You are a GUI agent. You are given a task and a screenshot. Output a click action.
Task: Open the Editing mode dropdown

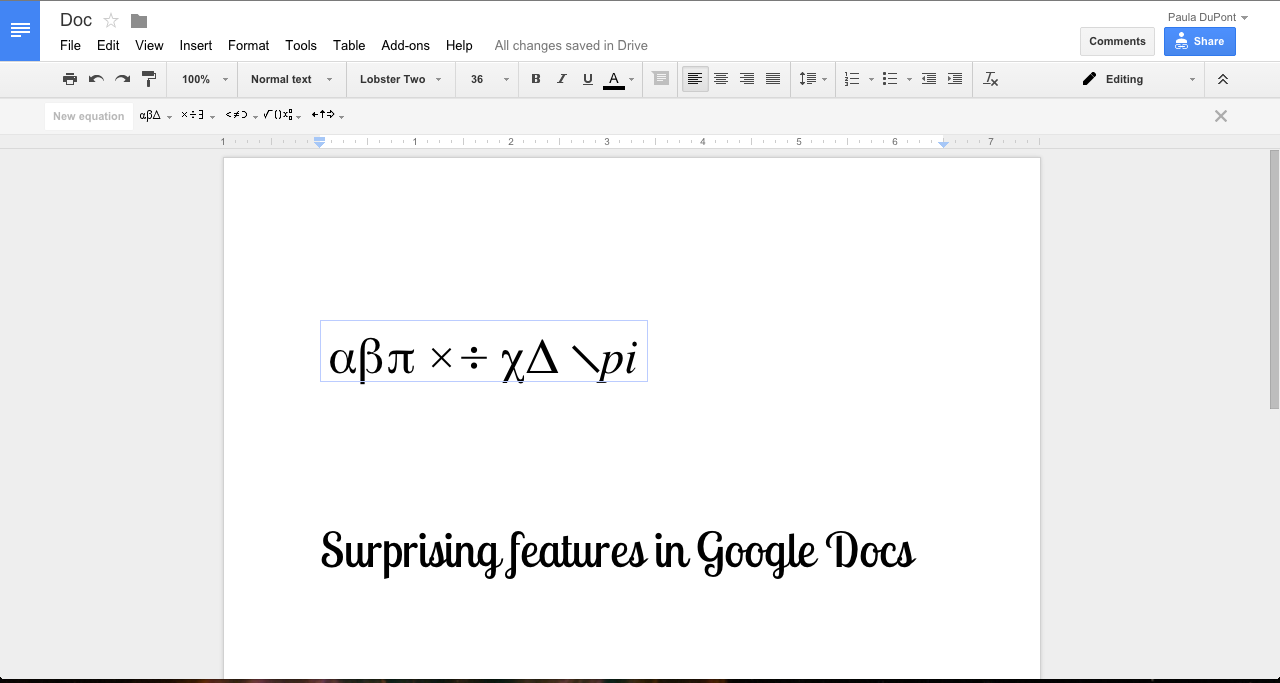point(1138,79)
